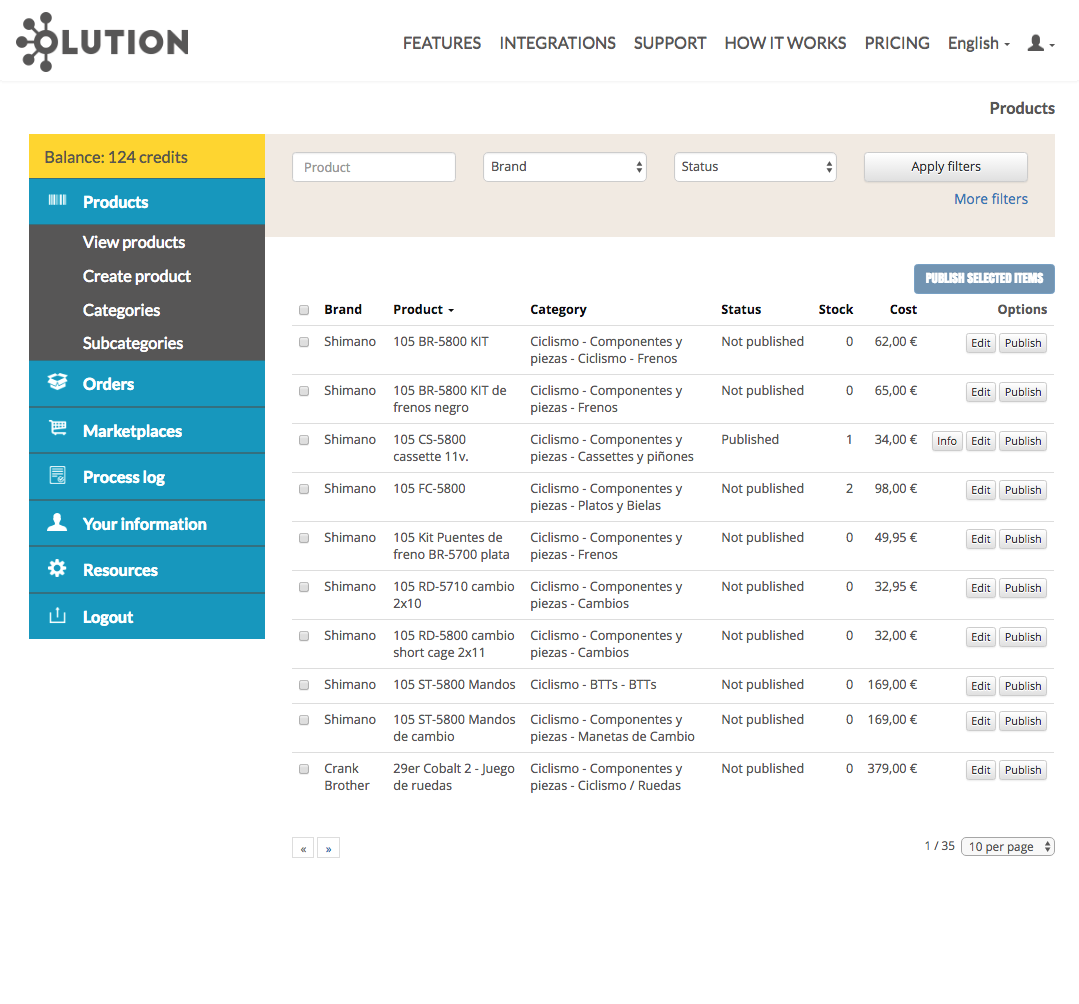The height and width of the screenshot is (1004, 1079).
Task: Click the box icon beside Orders
Action: [x=58, y=382]
